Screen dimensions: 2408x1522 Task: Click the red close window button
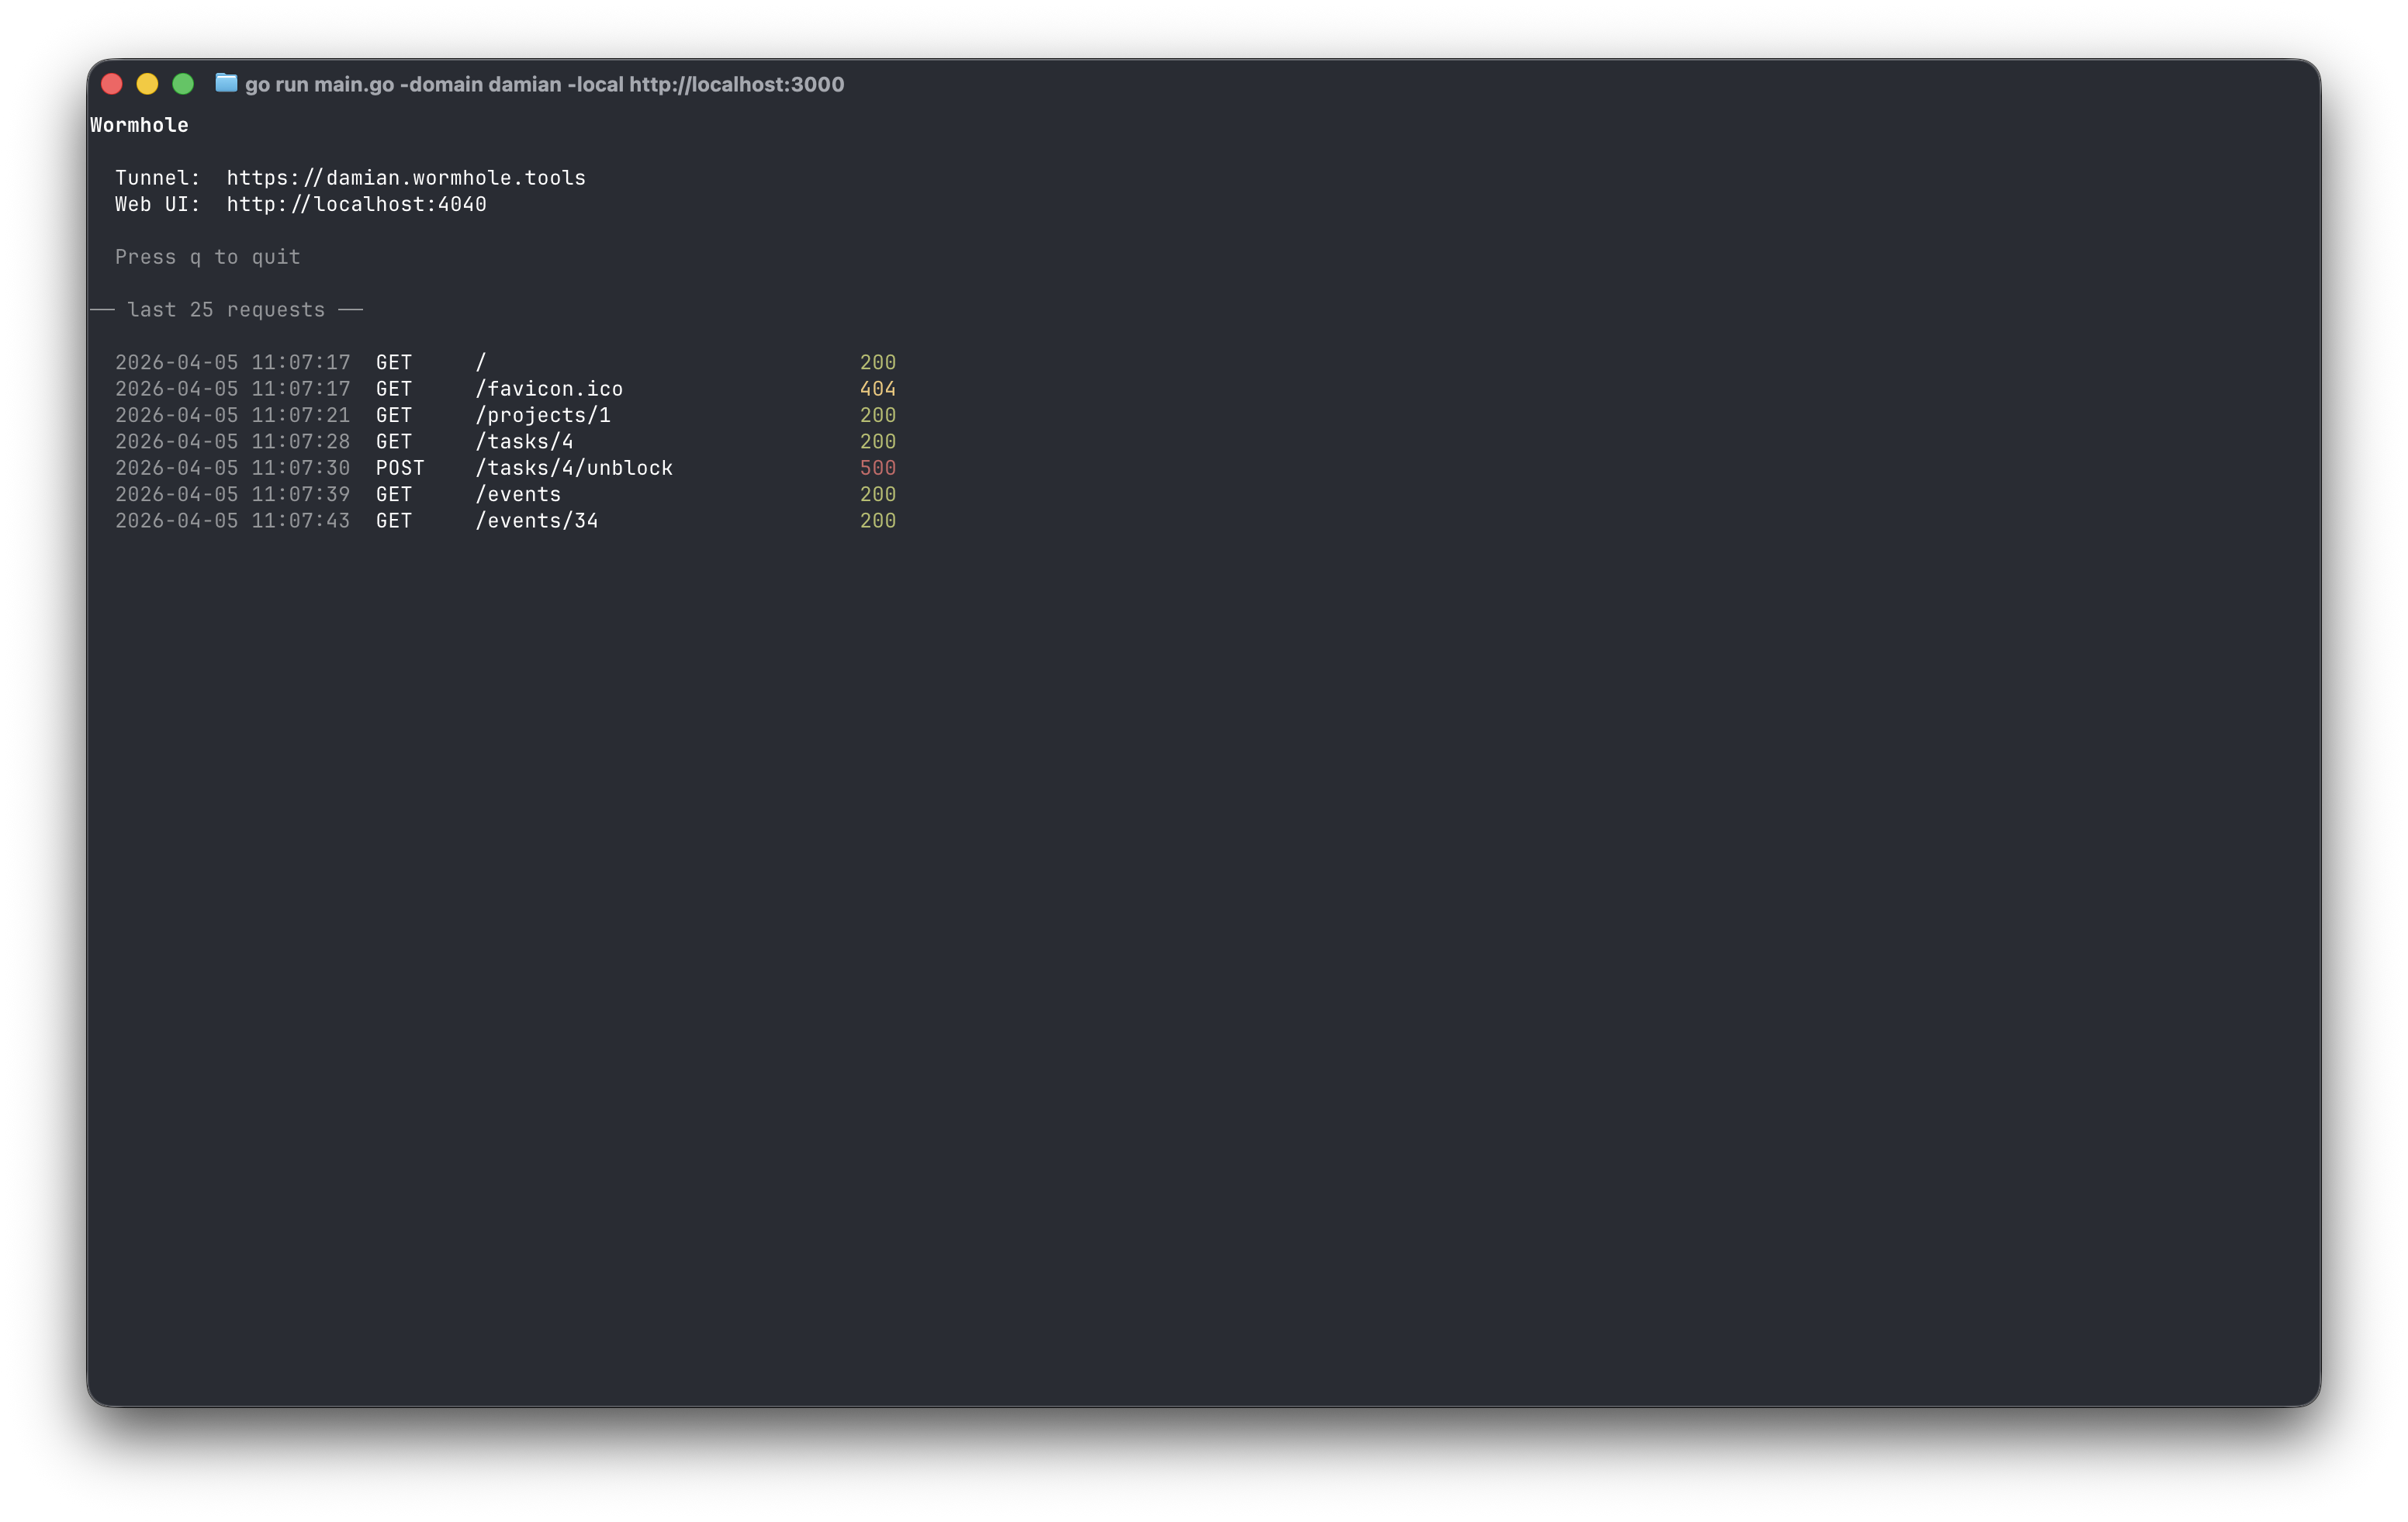coord(112,84)
